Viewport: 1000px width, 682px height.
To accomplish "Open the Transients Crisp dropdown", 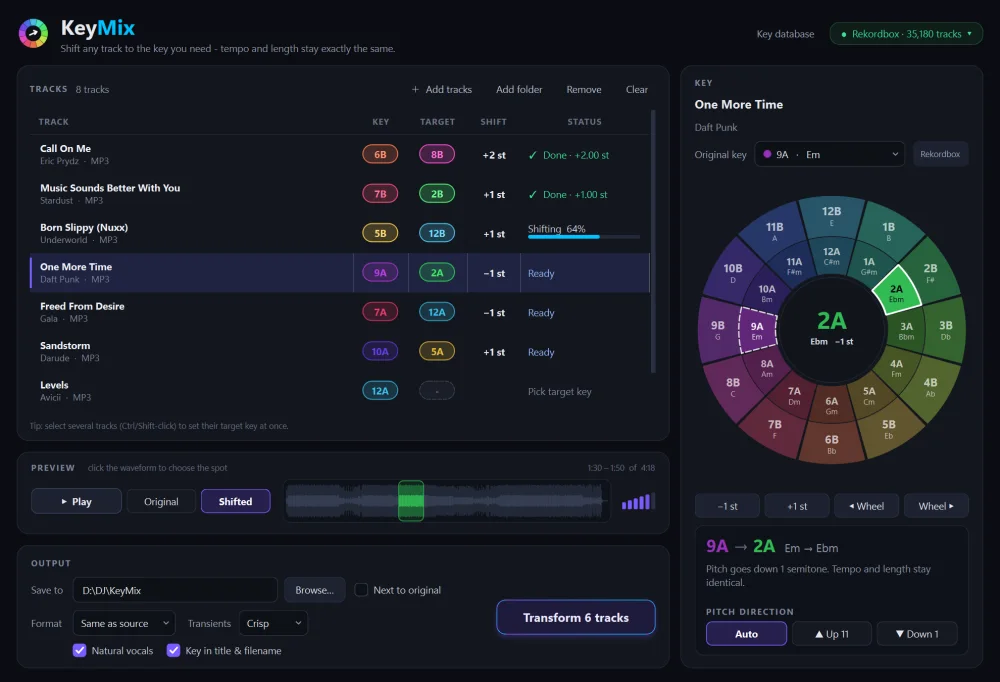I will (273, 623).
